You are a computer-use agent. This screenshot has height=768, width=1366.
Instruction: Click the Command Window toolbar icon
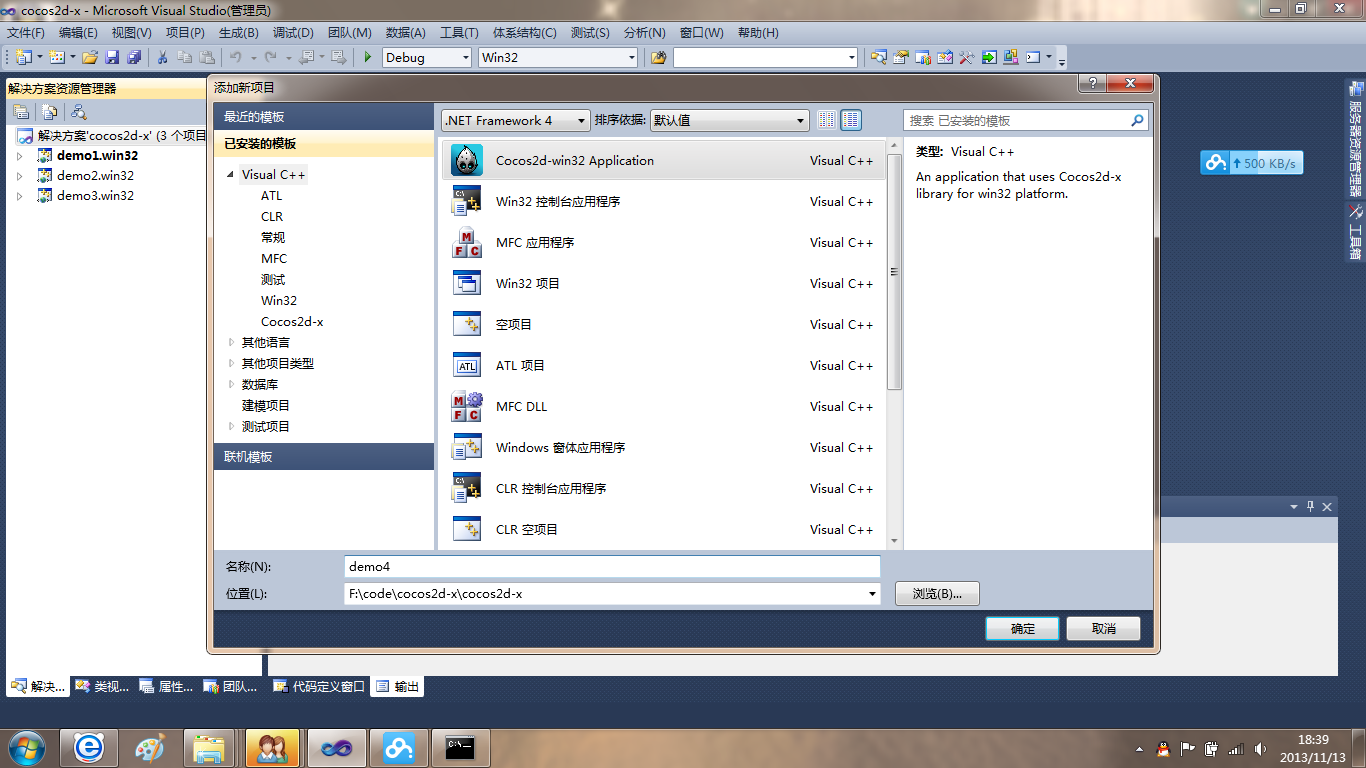tap(1034, 57)
